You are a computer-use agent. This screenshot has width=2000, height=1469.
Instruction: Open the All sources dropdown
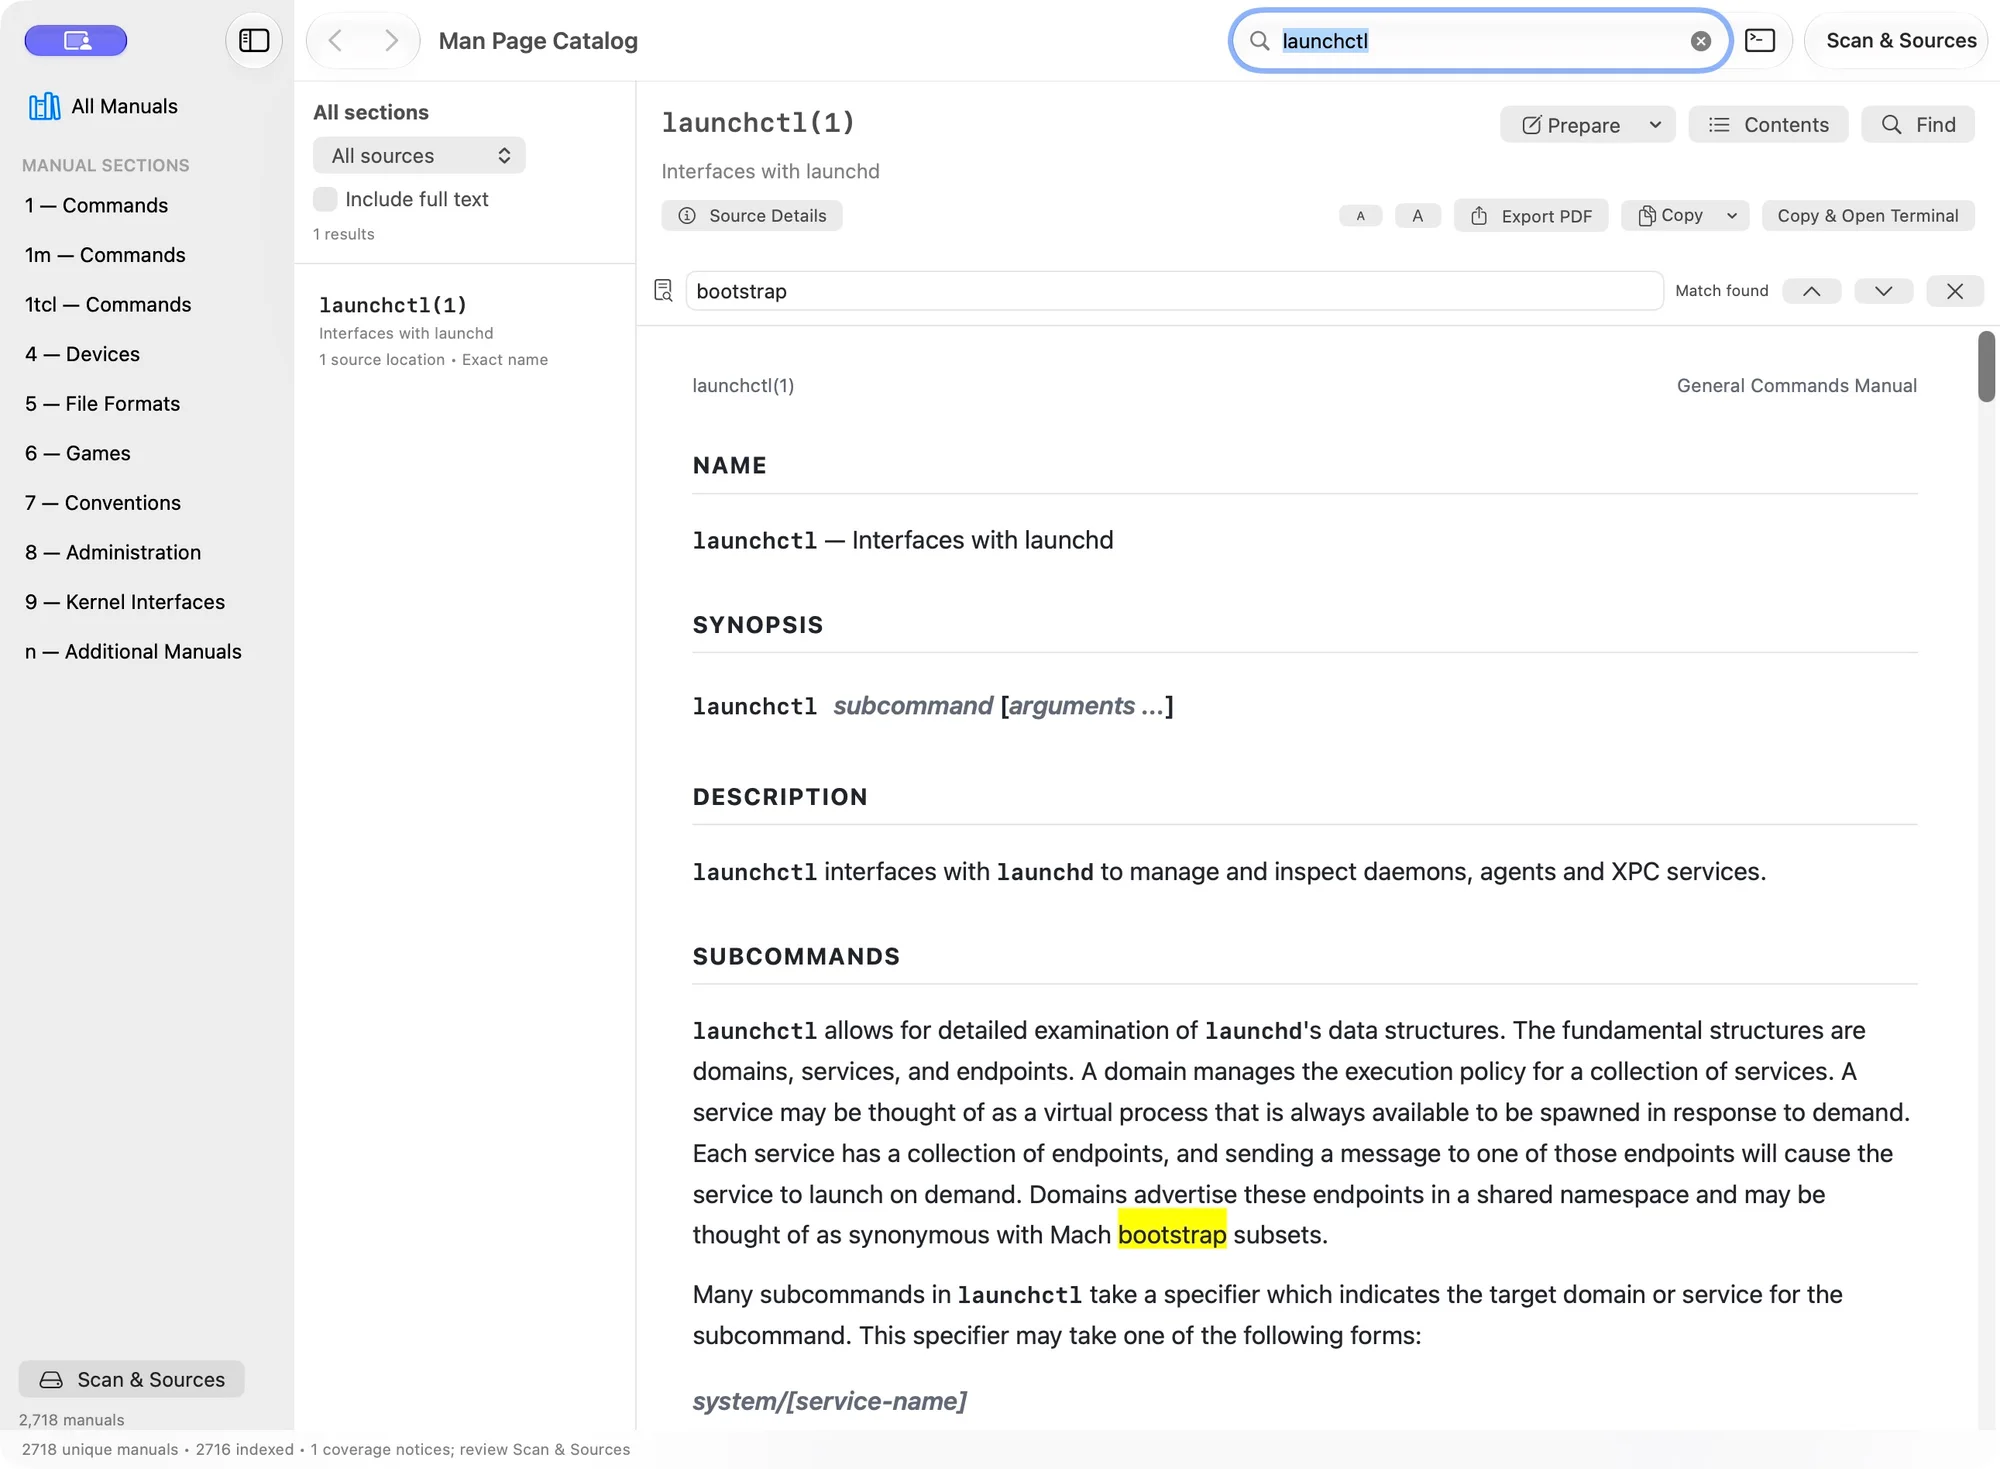pos(419,155)
